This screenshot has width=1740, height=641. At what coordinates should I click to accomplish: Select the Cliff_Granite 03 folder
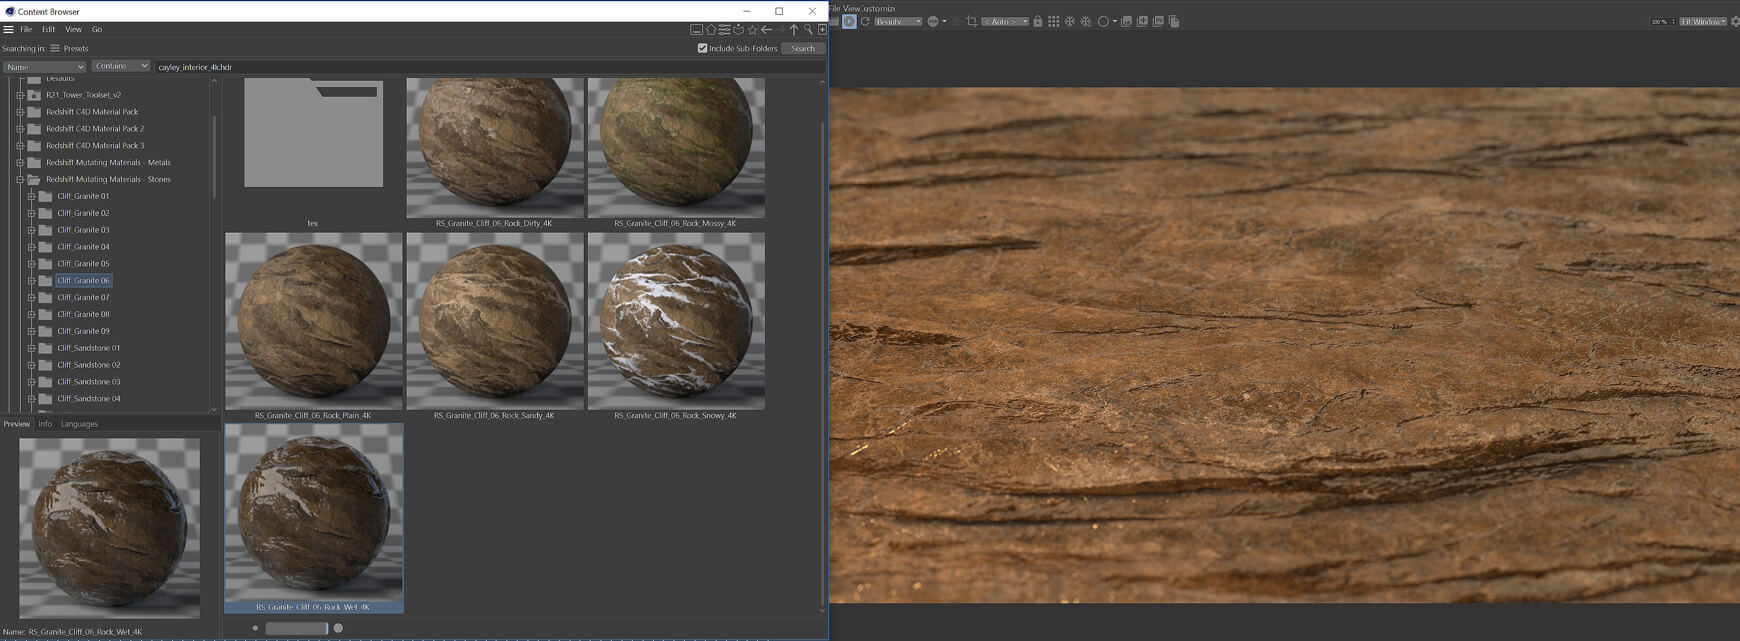pyautogui.click(x=83, y=230)
